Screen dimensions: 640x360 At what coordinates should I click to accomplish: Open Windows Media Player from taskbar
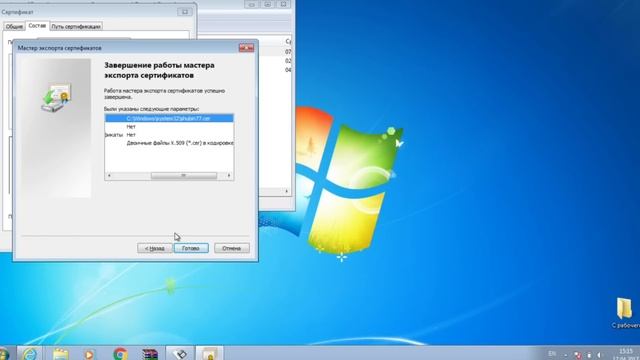click(89, 353)
